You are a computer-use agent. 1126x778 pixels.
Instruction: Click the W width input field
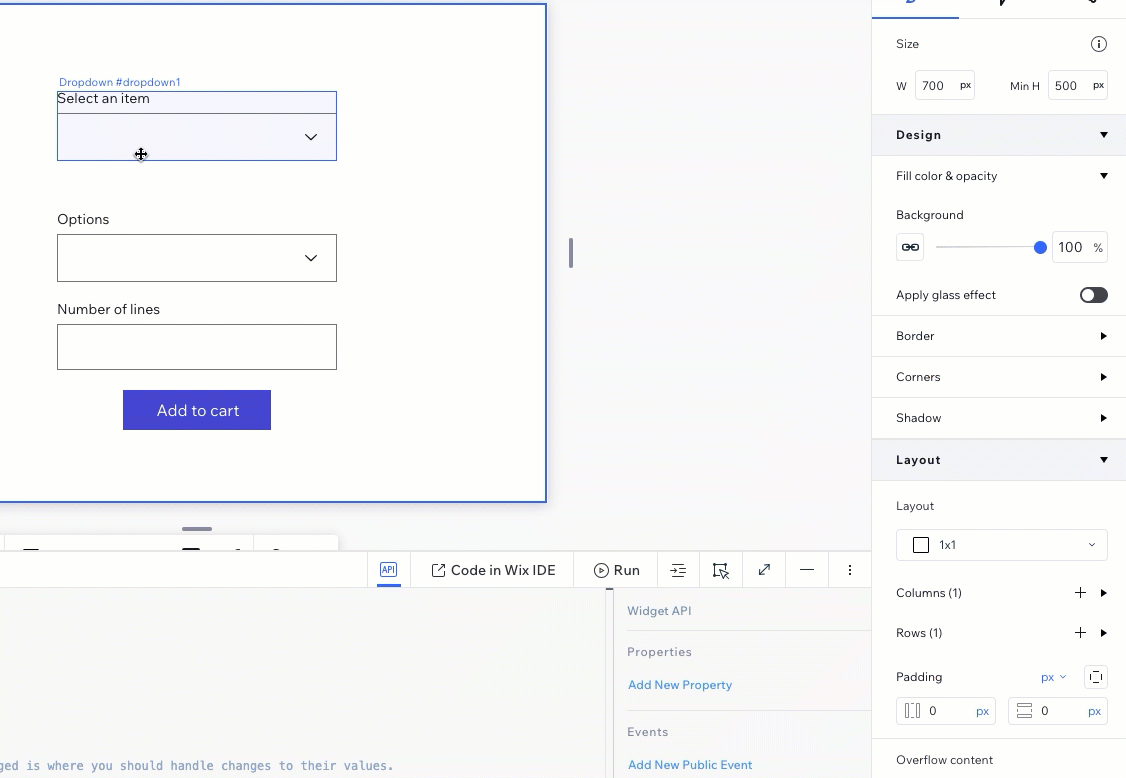944,85
